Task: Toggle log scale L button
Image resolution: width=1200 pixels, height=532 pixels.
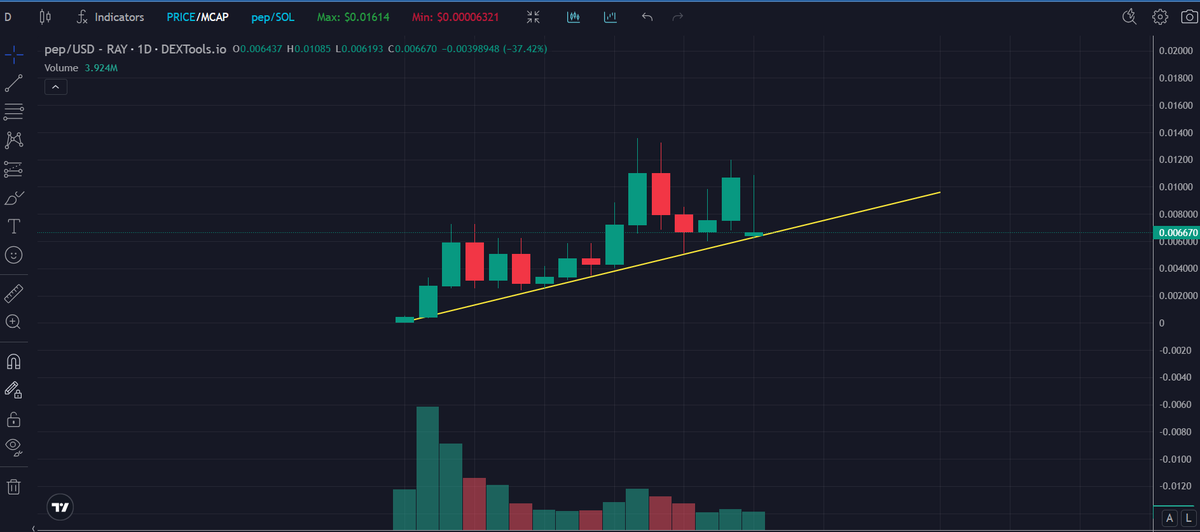Action: coord(1188,517)
